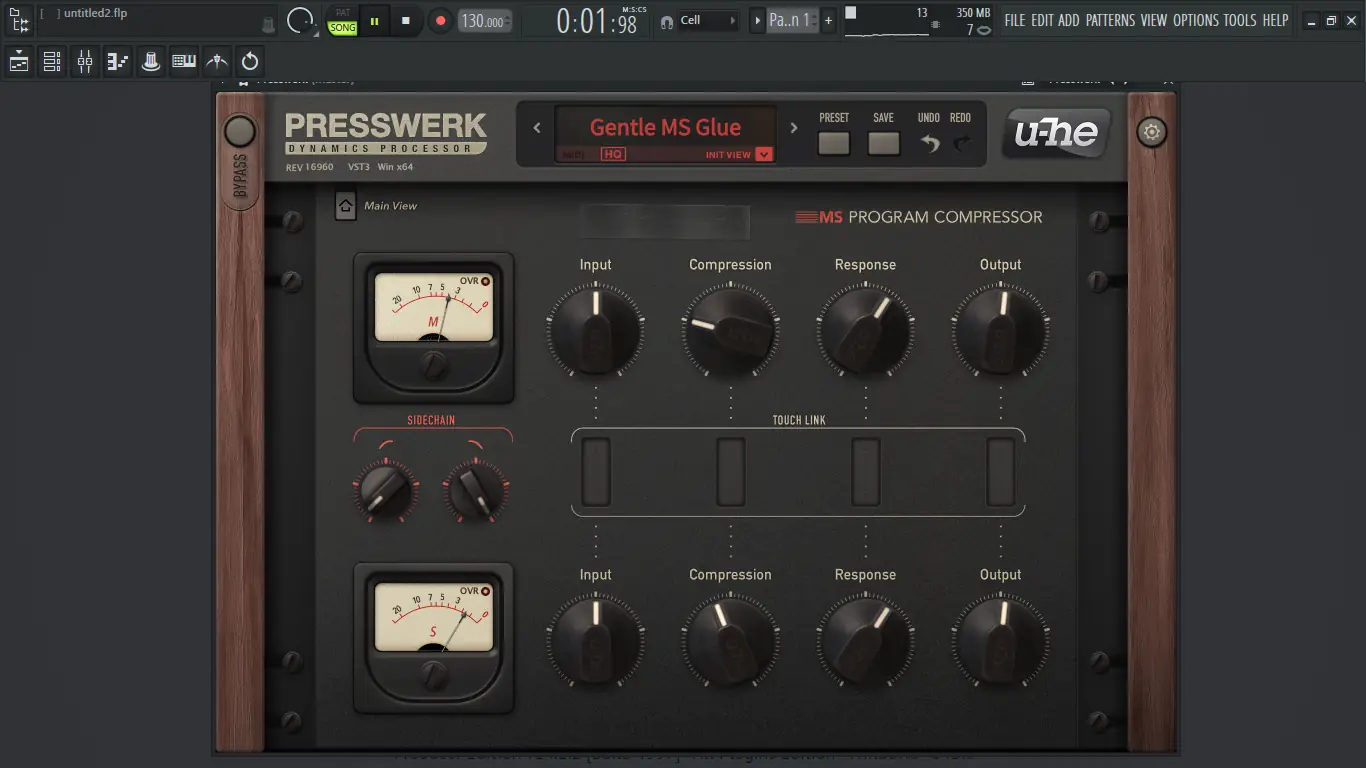Viewport: 1366px width, 768px height.
Task: Open the VIEW menu
Action: click(x=1154, y=20)
